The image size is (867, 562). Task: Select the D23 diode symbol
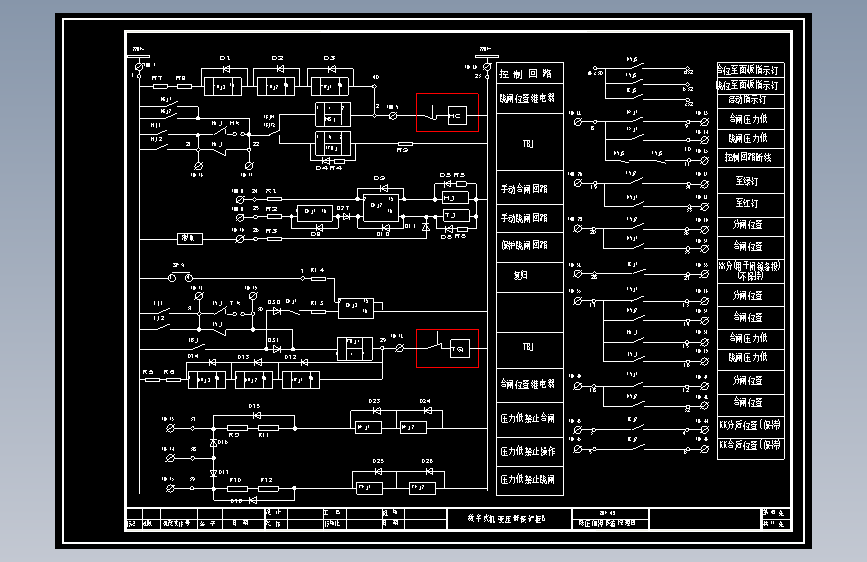377,410
